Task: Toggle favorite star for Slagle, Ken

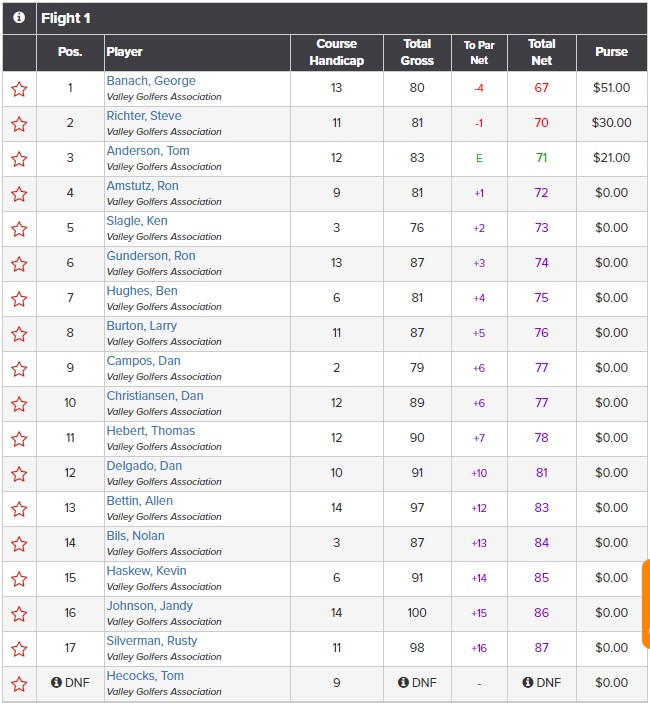Action: (19, 229)
